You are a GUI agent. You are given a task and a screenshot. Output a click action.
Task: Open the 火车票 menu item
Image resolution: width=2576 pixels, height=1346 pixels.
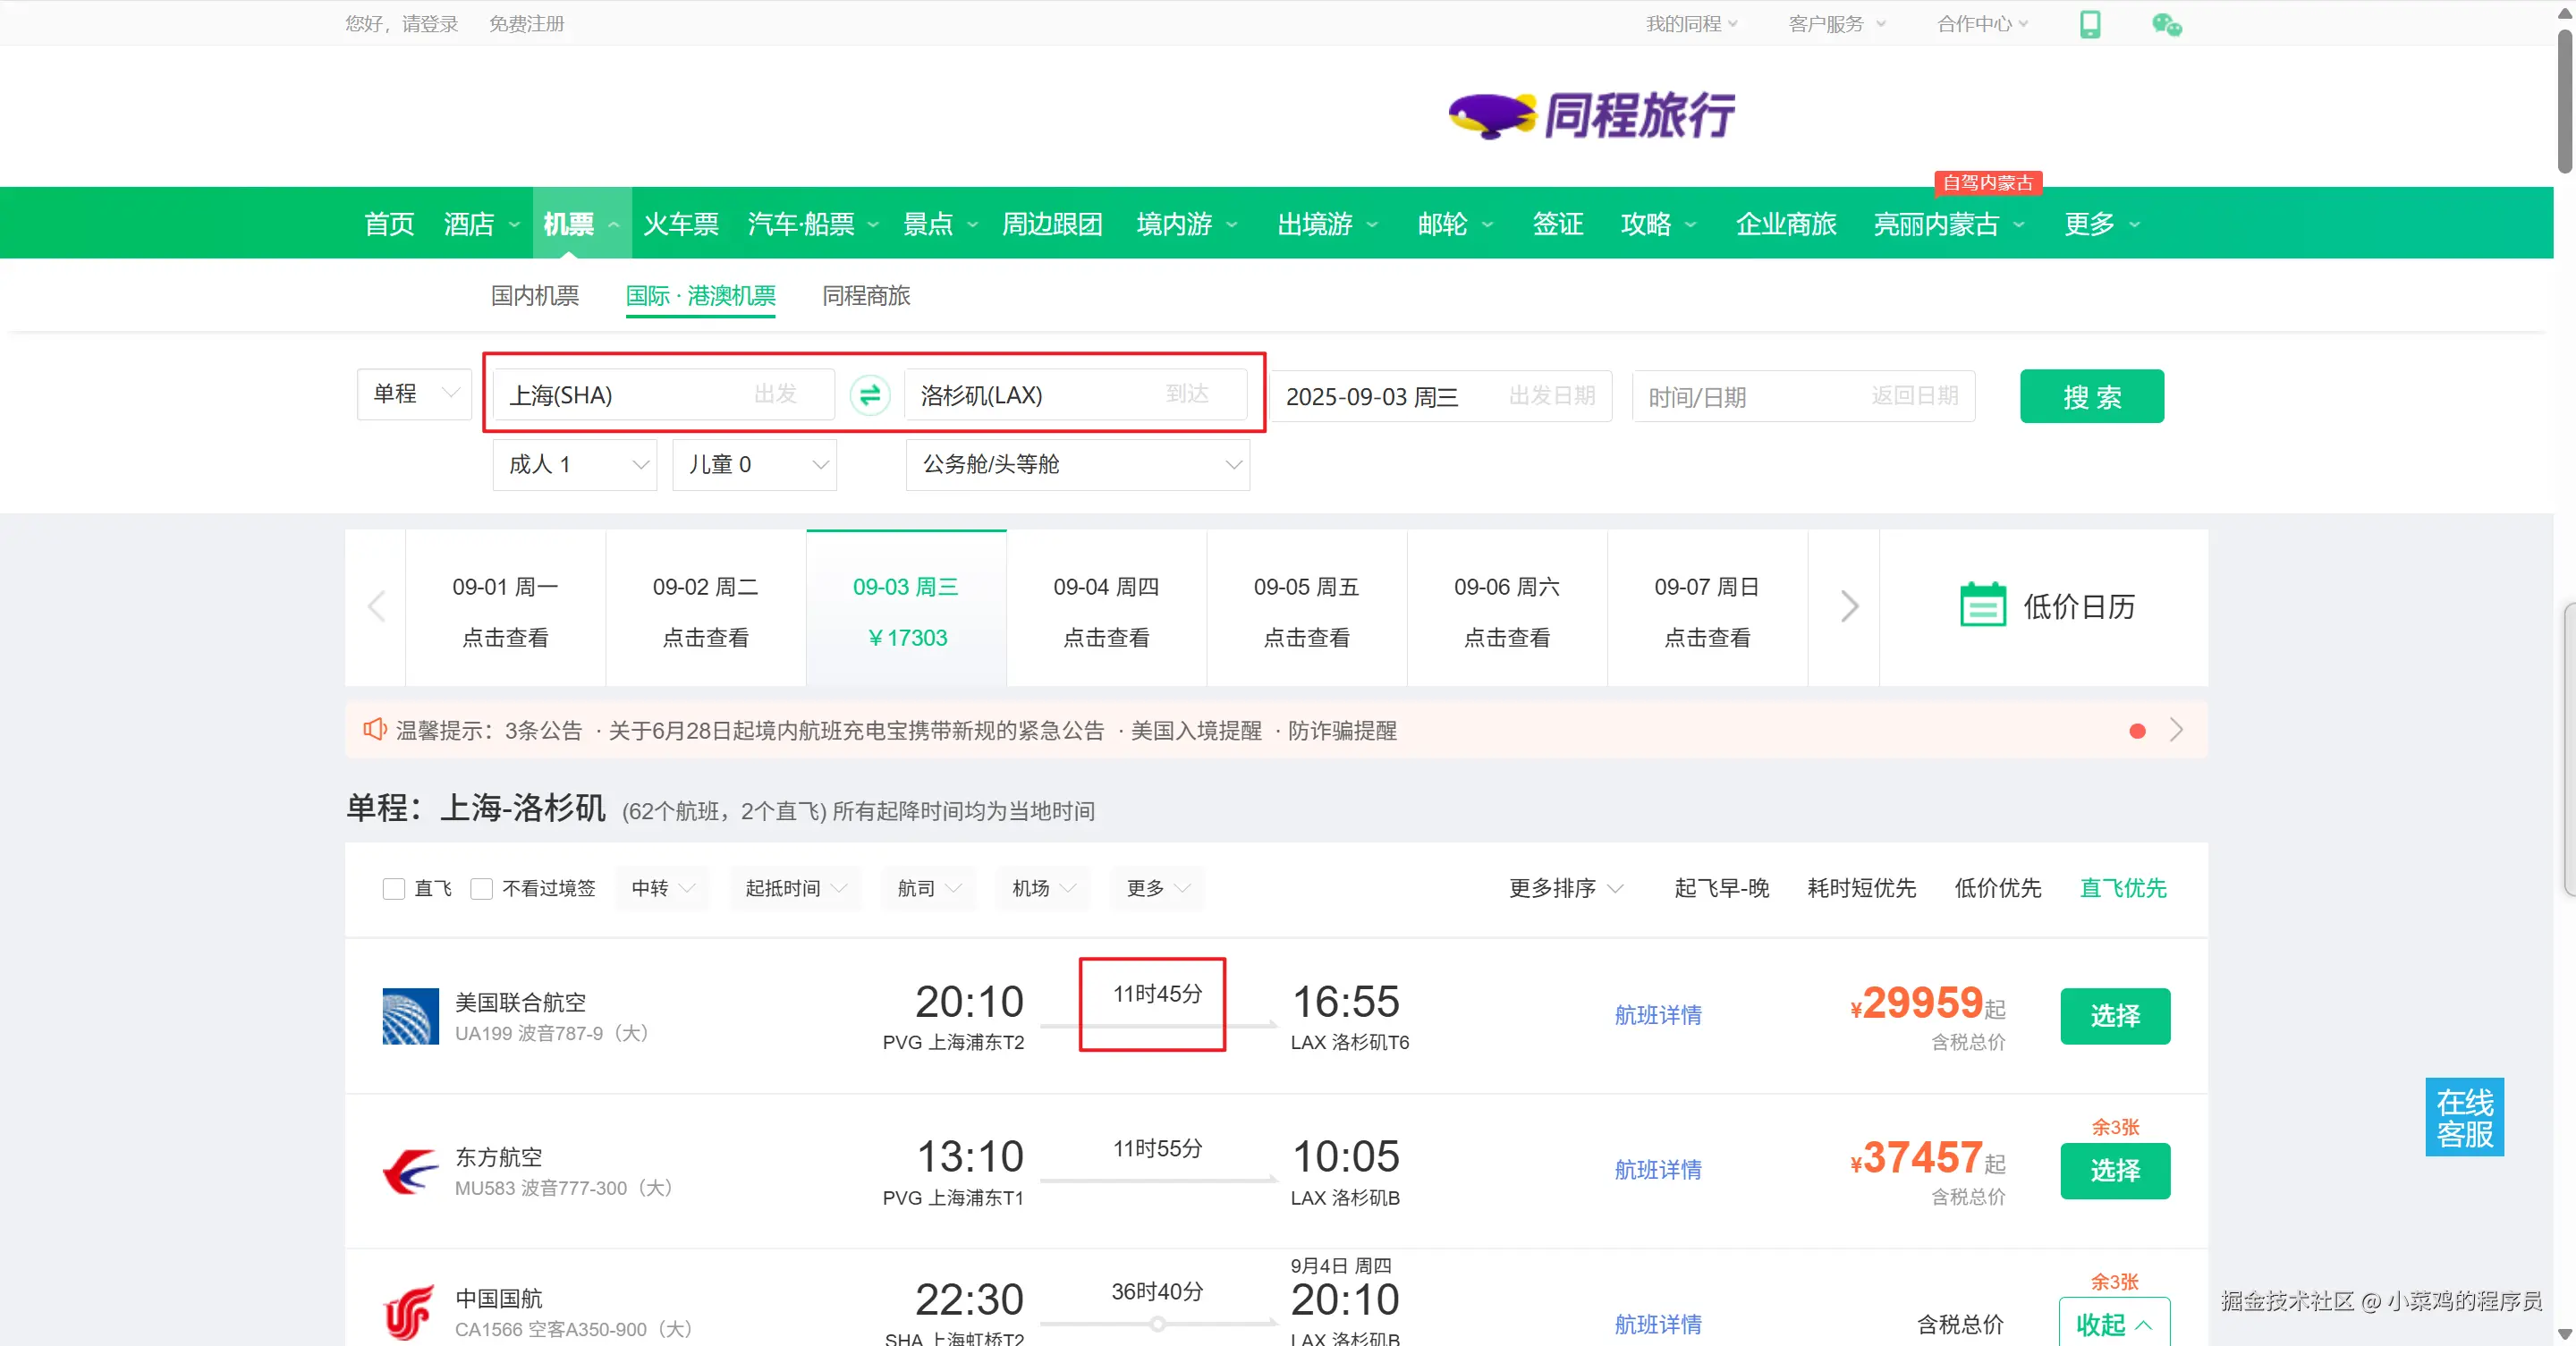[x=680, y=224]
